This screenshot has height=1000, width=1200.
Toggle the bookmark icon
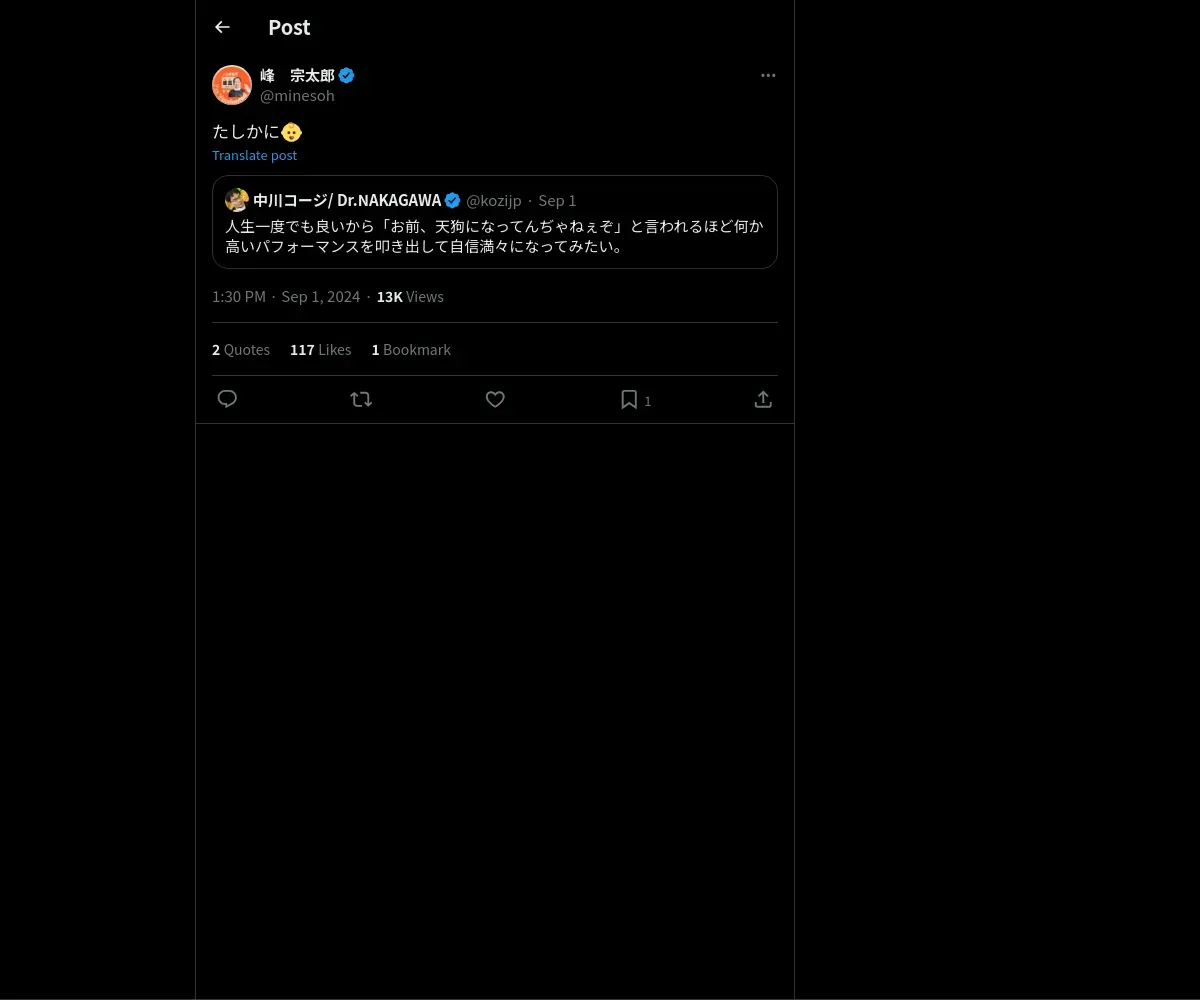point(629,399)
